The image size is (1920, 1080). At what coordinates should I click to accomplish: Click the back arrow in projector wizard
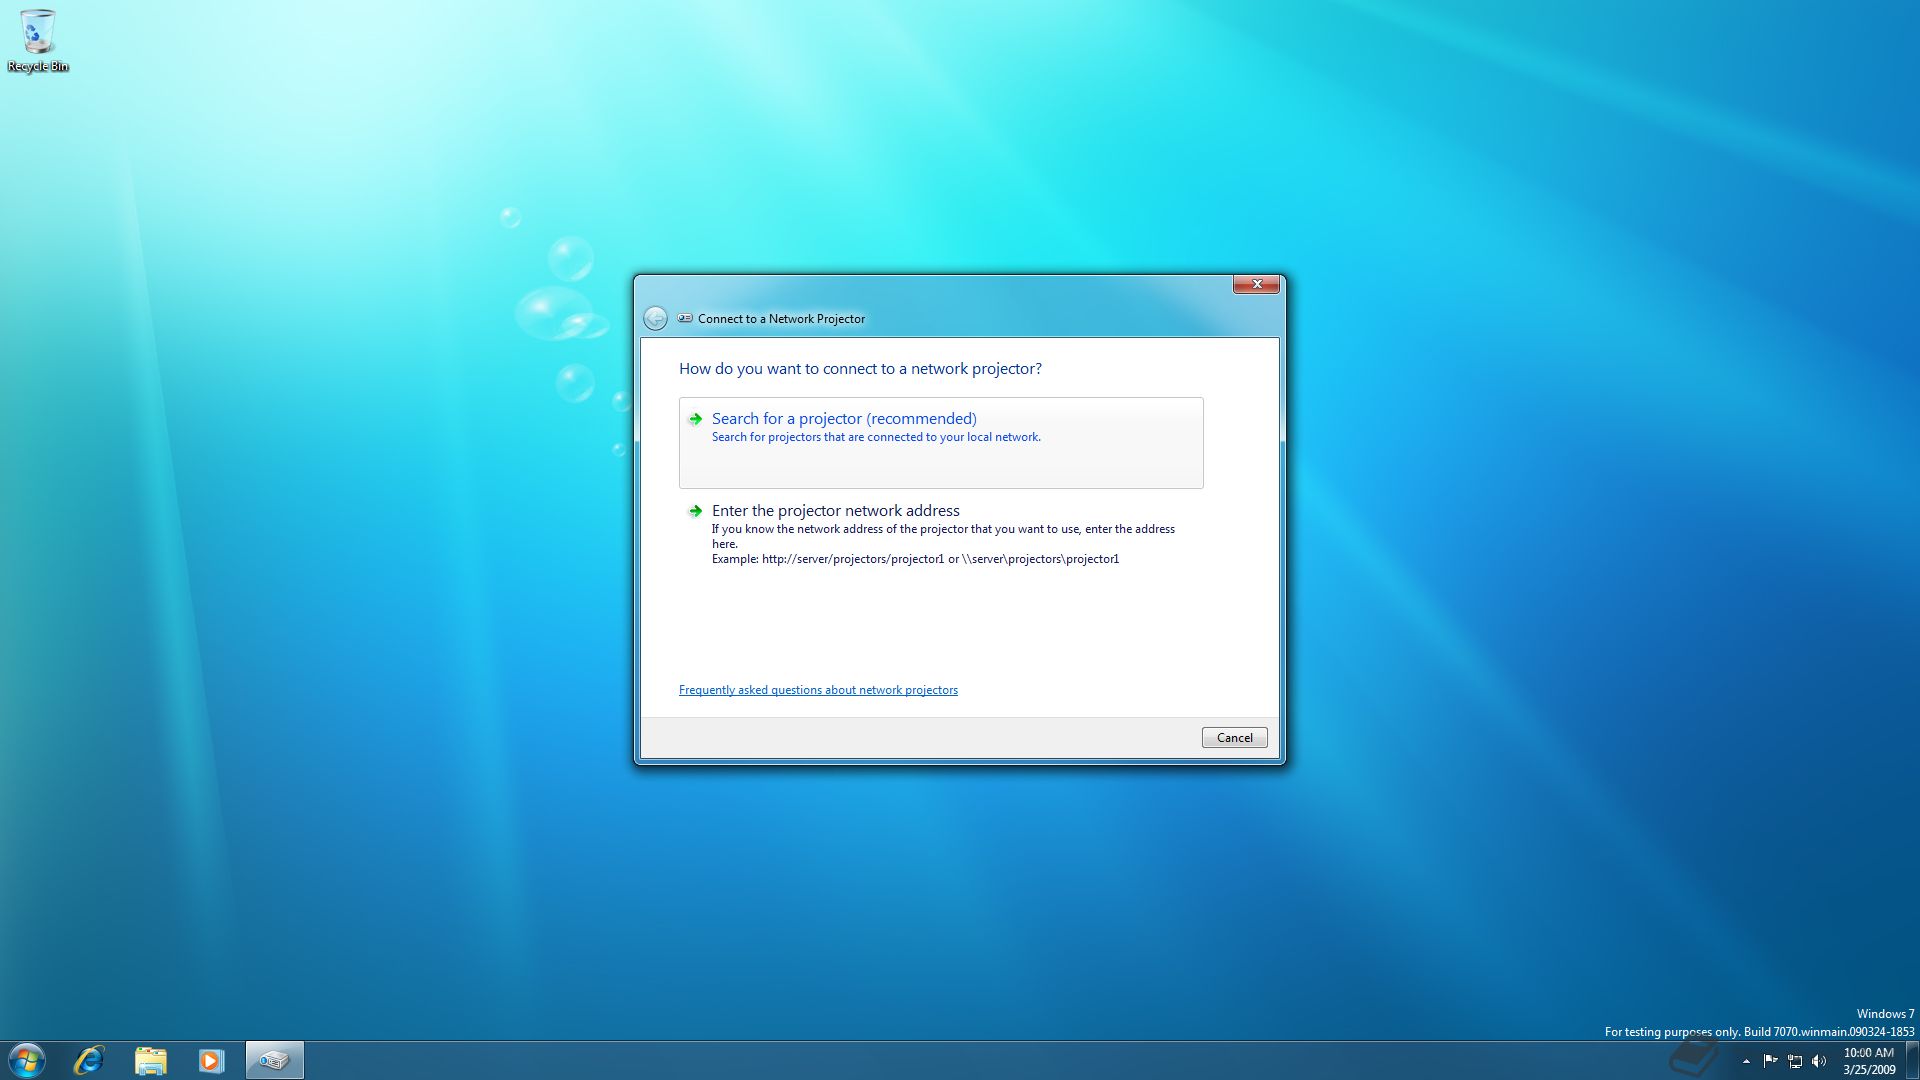click(x=655, y=318)
